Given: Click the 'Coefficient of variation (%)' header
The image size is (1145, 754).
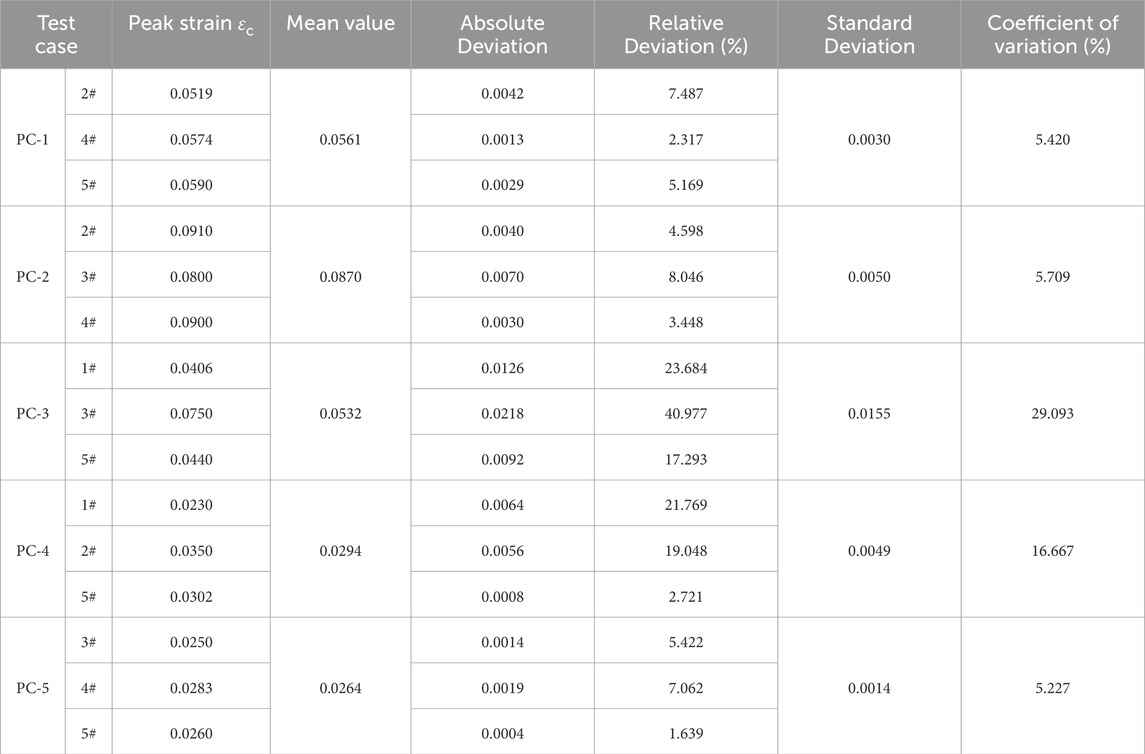Looking at the screenshot, I should click(1052, 34).
